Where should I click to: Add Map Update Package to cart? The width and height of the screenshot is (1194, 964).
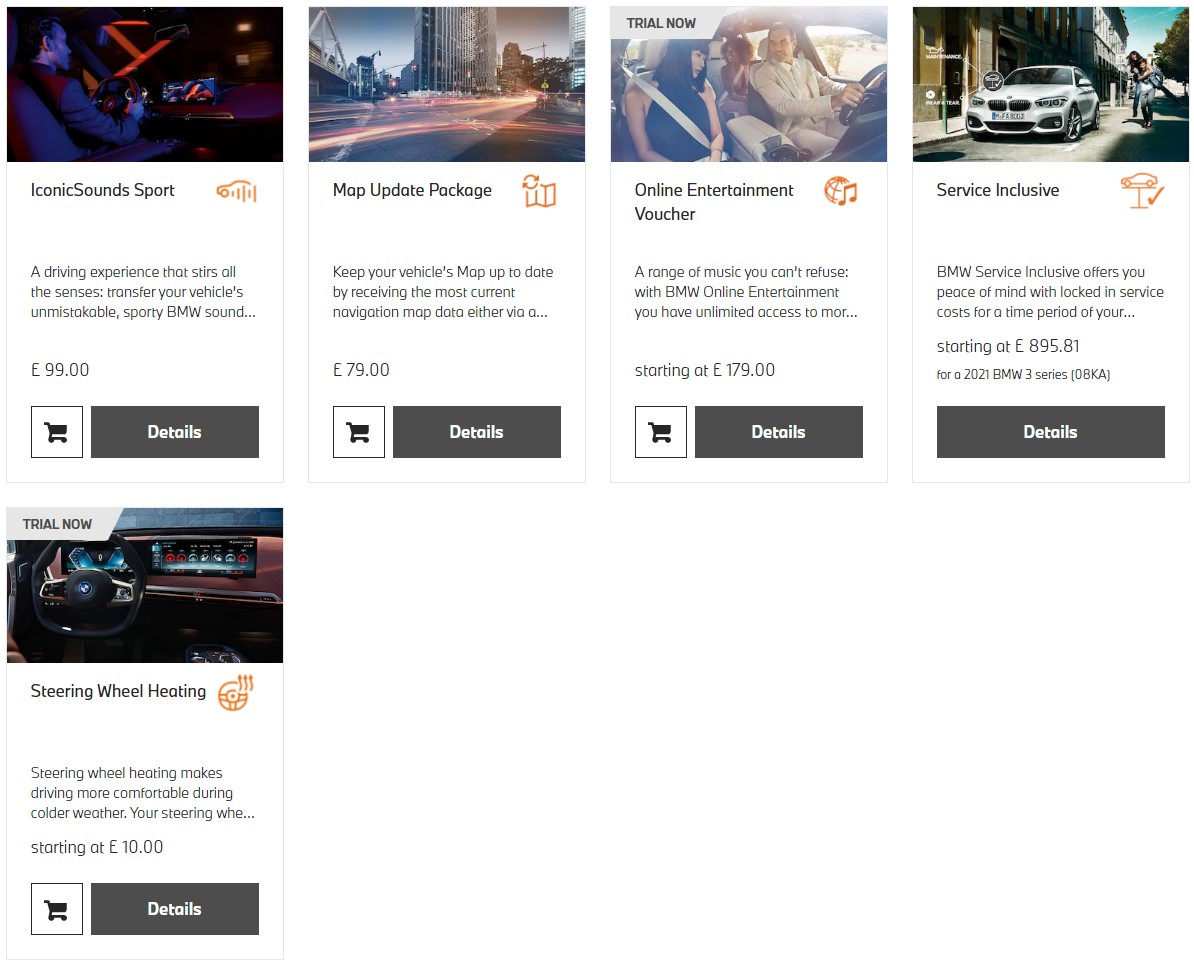(359, 432)
